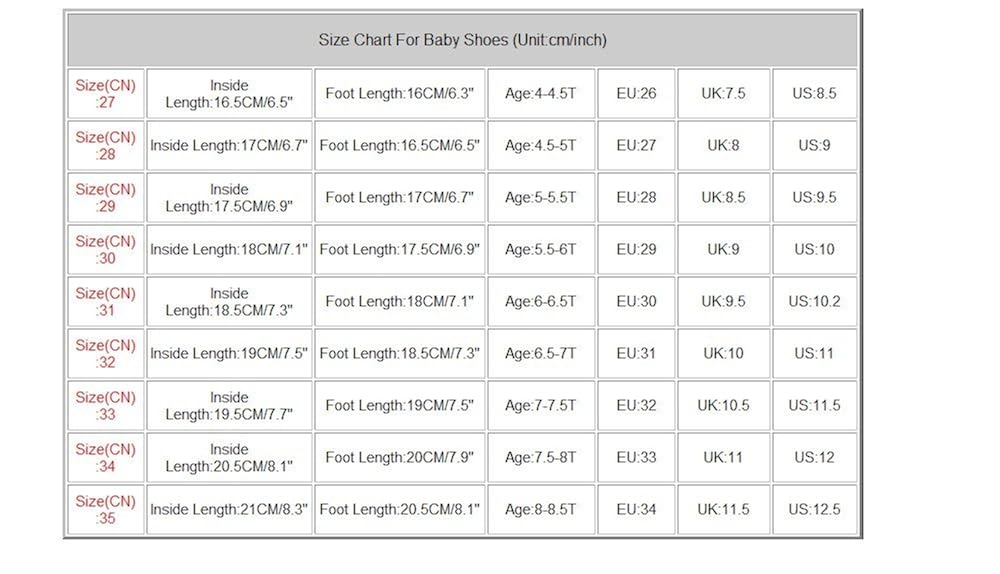Select the EU:30 cell
The image size is (1000, 574).
[x=636, y=302]
